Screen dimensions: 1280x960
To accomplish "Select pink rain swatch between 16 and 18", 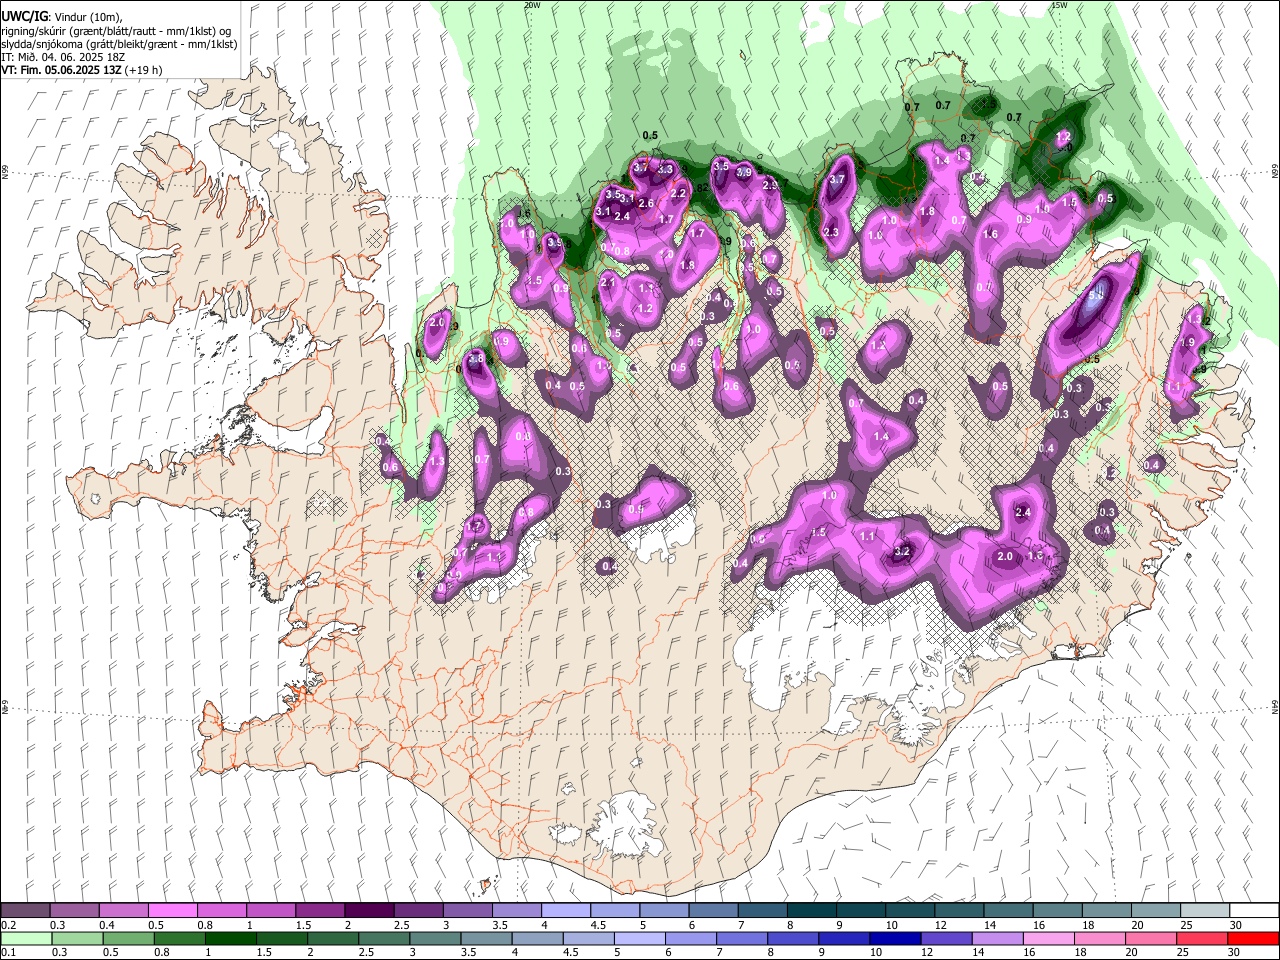I will point(1049,938).
